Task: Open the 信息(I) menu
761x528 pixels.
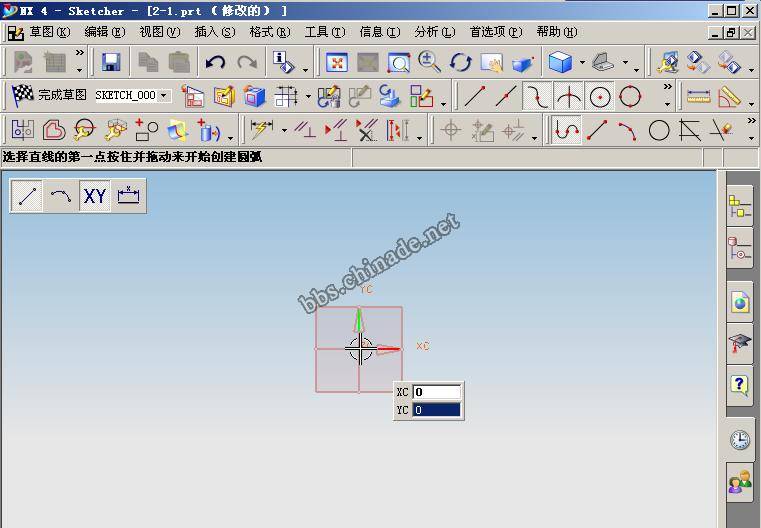Action: [x=380, y=32]
